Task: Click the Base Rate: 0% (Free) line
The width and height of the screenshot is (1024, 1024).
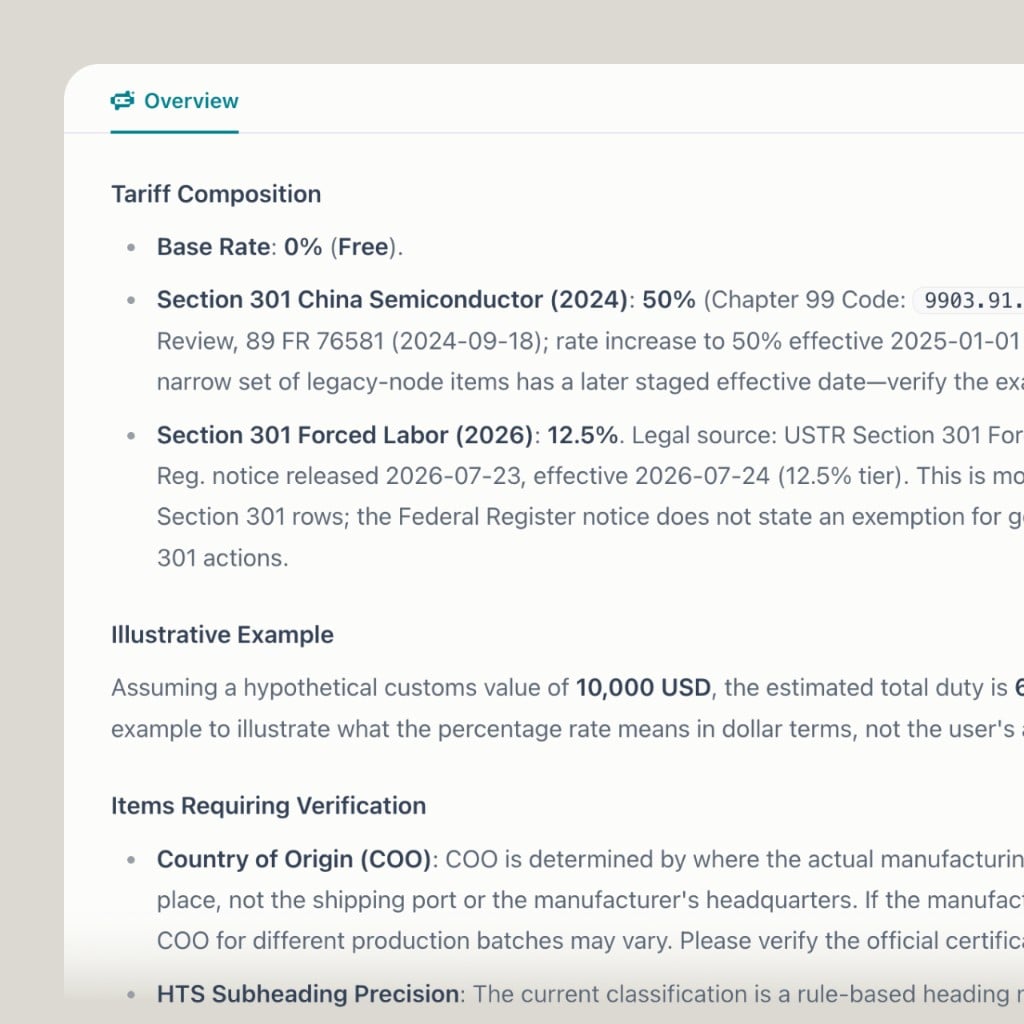Action: (x=280, y=247)
